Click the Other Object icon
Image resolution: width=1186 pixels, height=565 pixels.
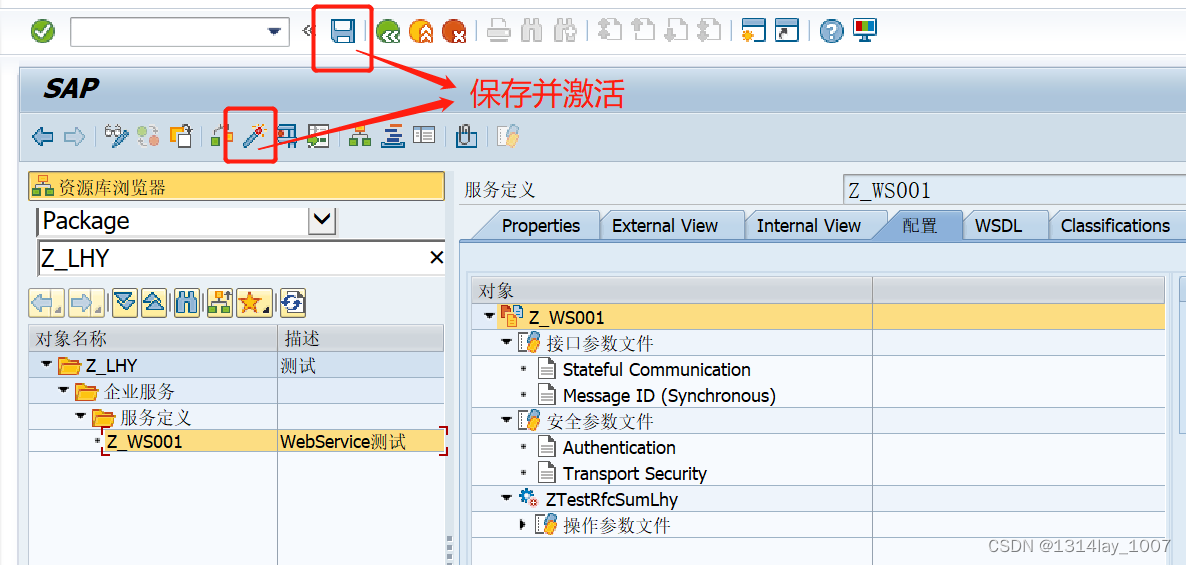pyautogui.click(x=181, y=136)
